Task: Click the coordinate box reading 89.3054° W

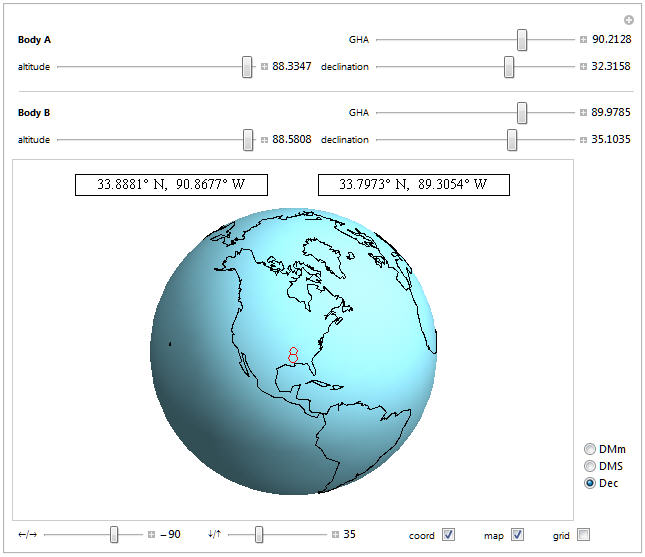Action: pos(414,185)
